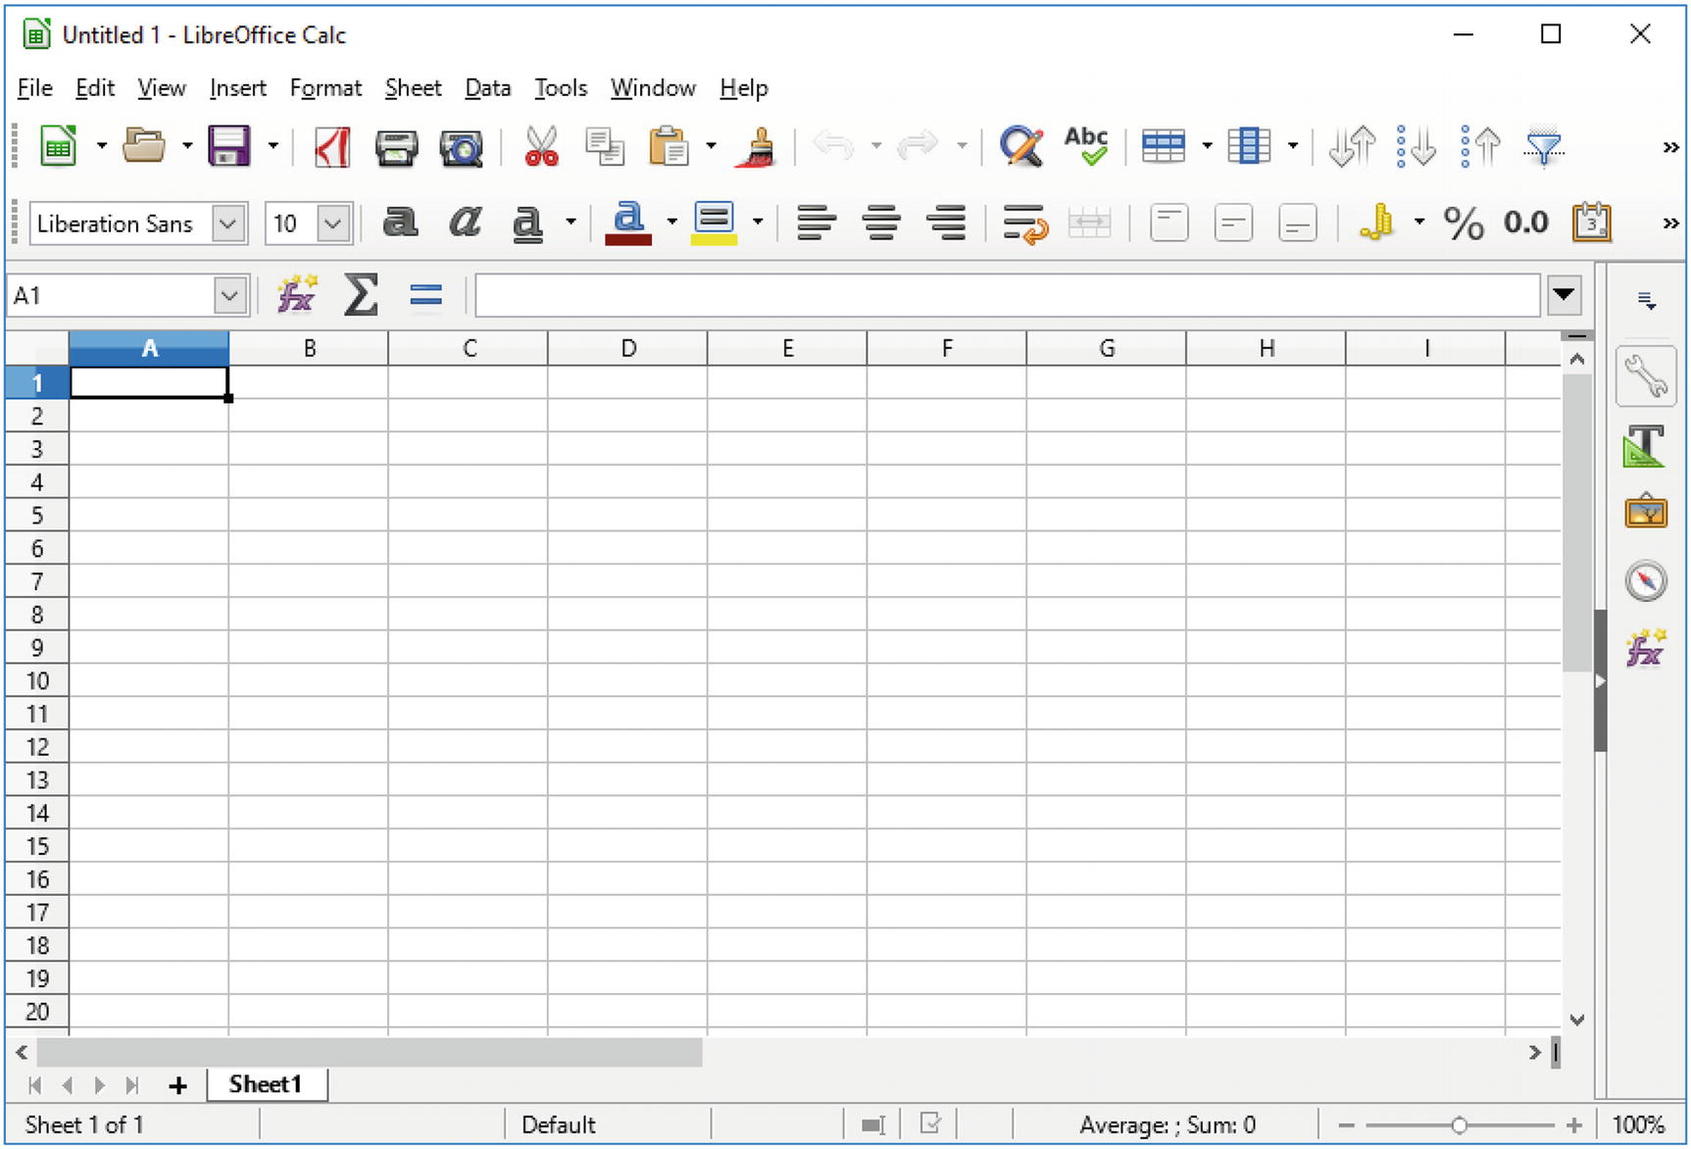Open sidebar Gallery icon

pos(1646,512)
